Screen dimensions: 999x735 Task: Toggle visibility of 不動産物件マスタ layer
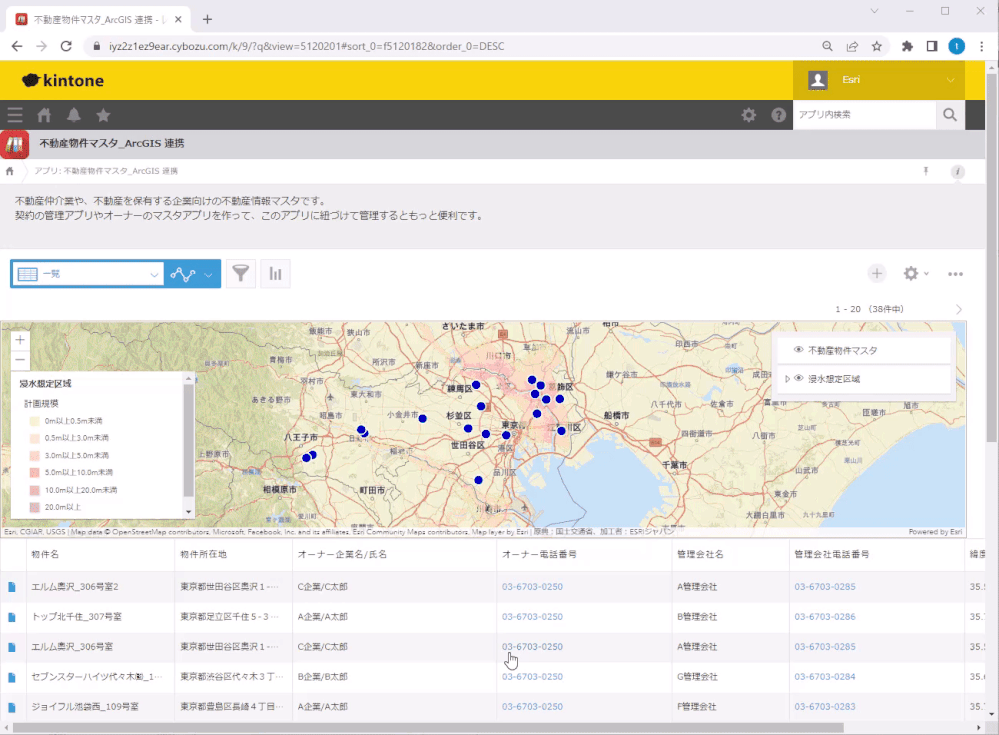coord(799,350)
